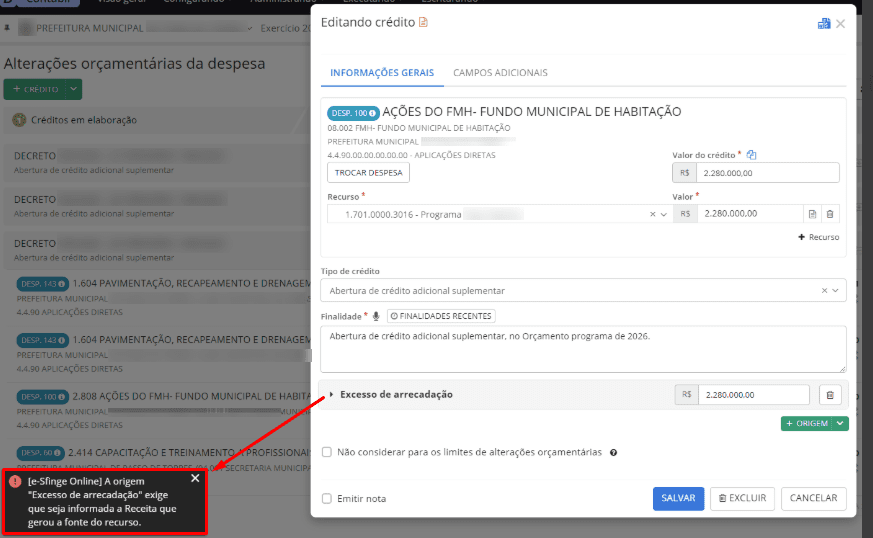The height and width of the screenshot is (538, 873).
Task: Click DESP. 100 badge in background list
Action: tap(42, 397)
